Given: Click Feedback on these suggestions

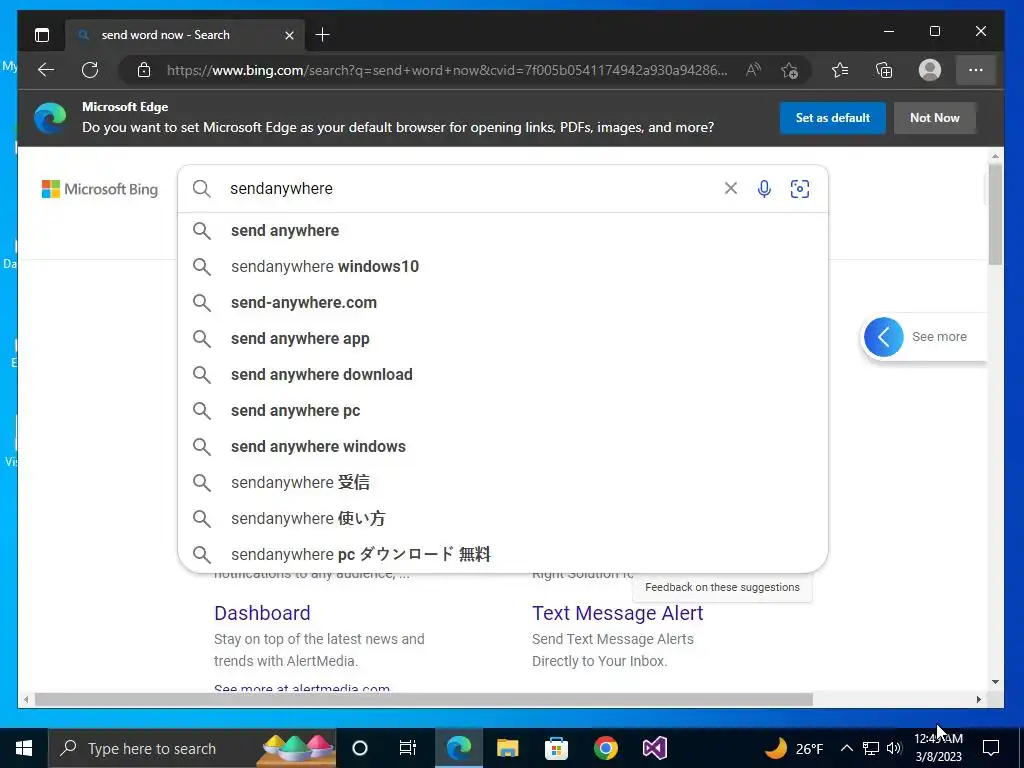Looking at the screenshot, I should [722, 587].
